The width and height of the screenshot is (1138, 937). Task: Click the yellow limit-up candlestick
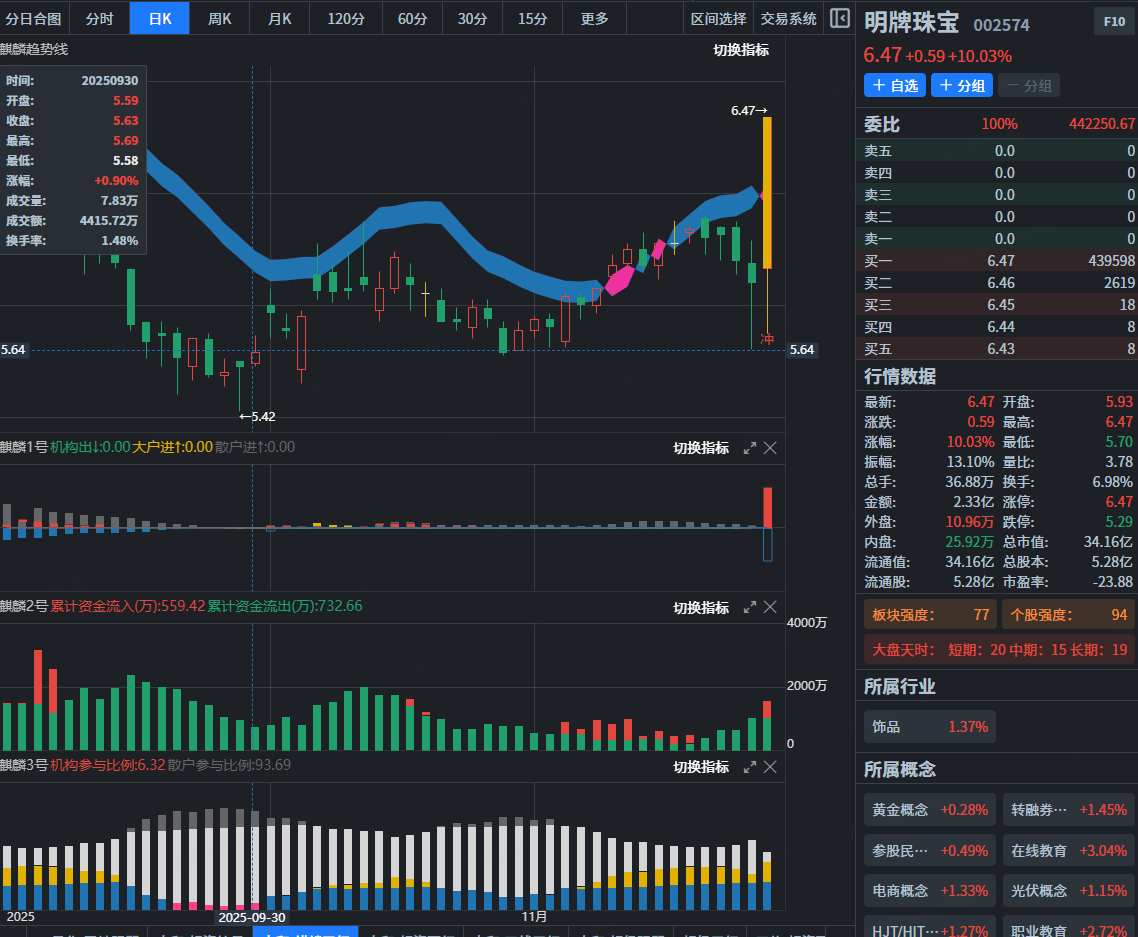pos(767,192)
